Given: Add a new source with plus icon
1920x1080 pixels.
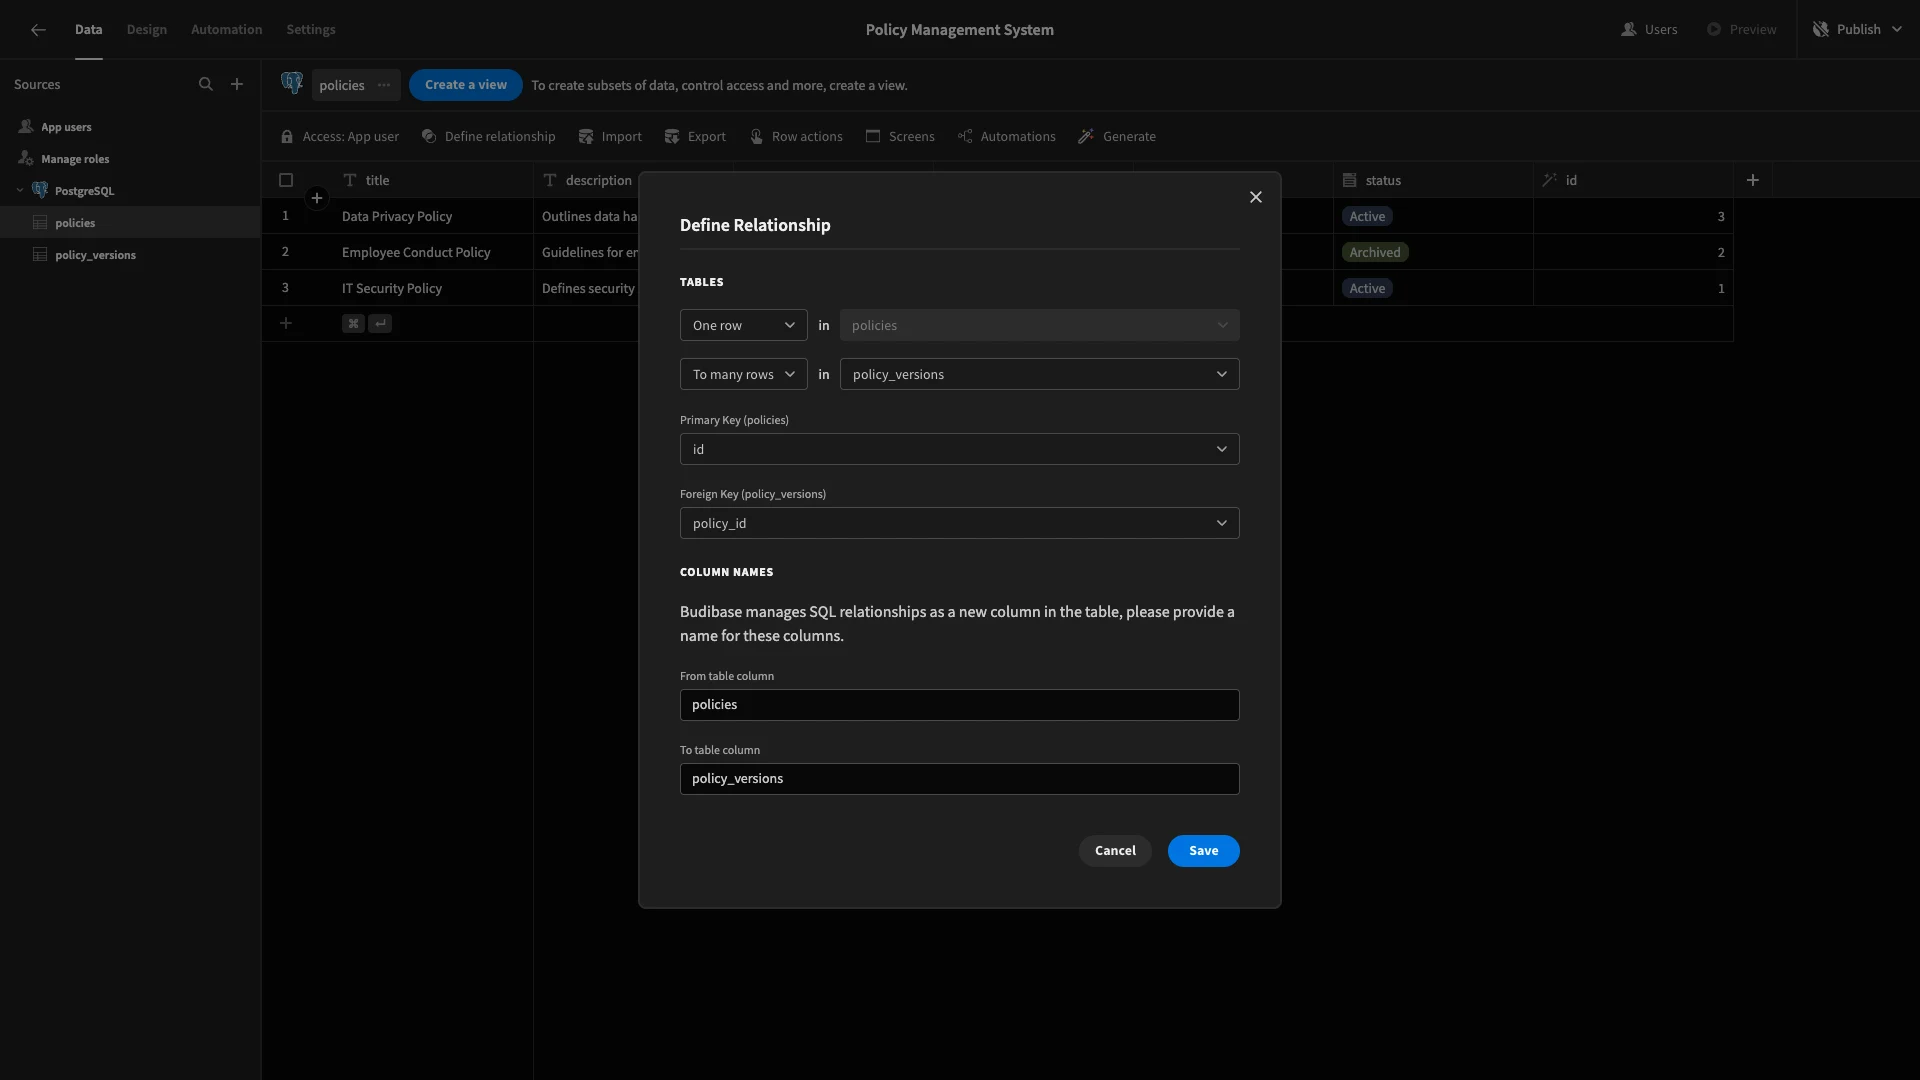Looking at the screenshot, I should point(237,85).
